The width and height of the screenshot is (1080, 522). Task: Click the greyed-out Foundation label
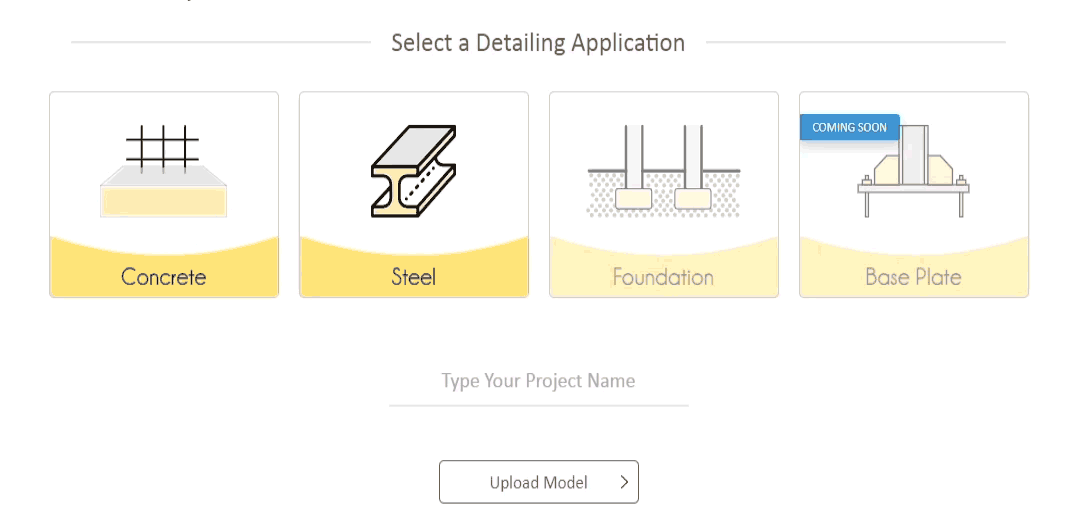click(663, 277)
